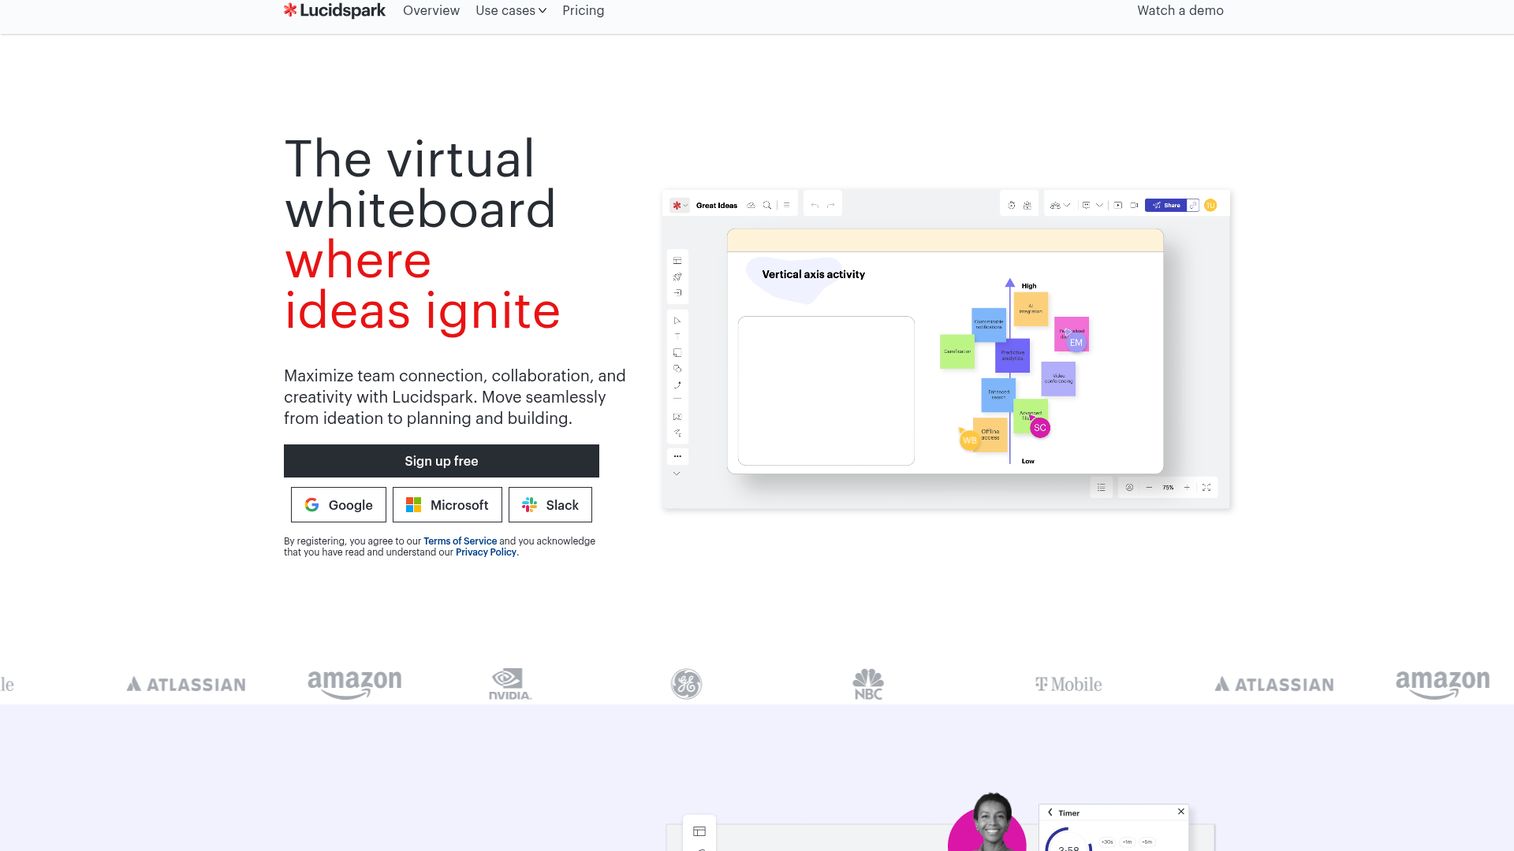
Task: Open the Pricing page link
Action: 583,10
